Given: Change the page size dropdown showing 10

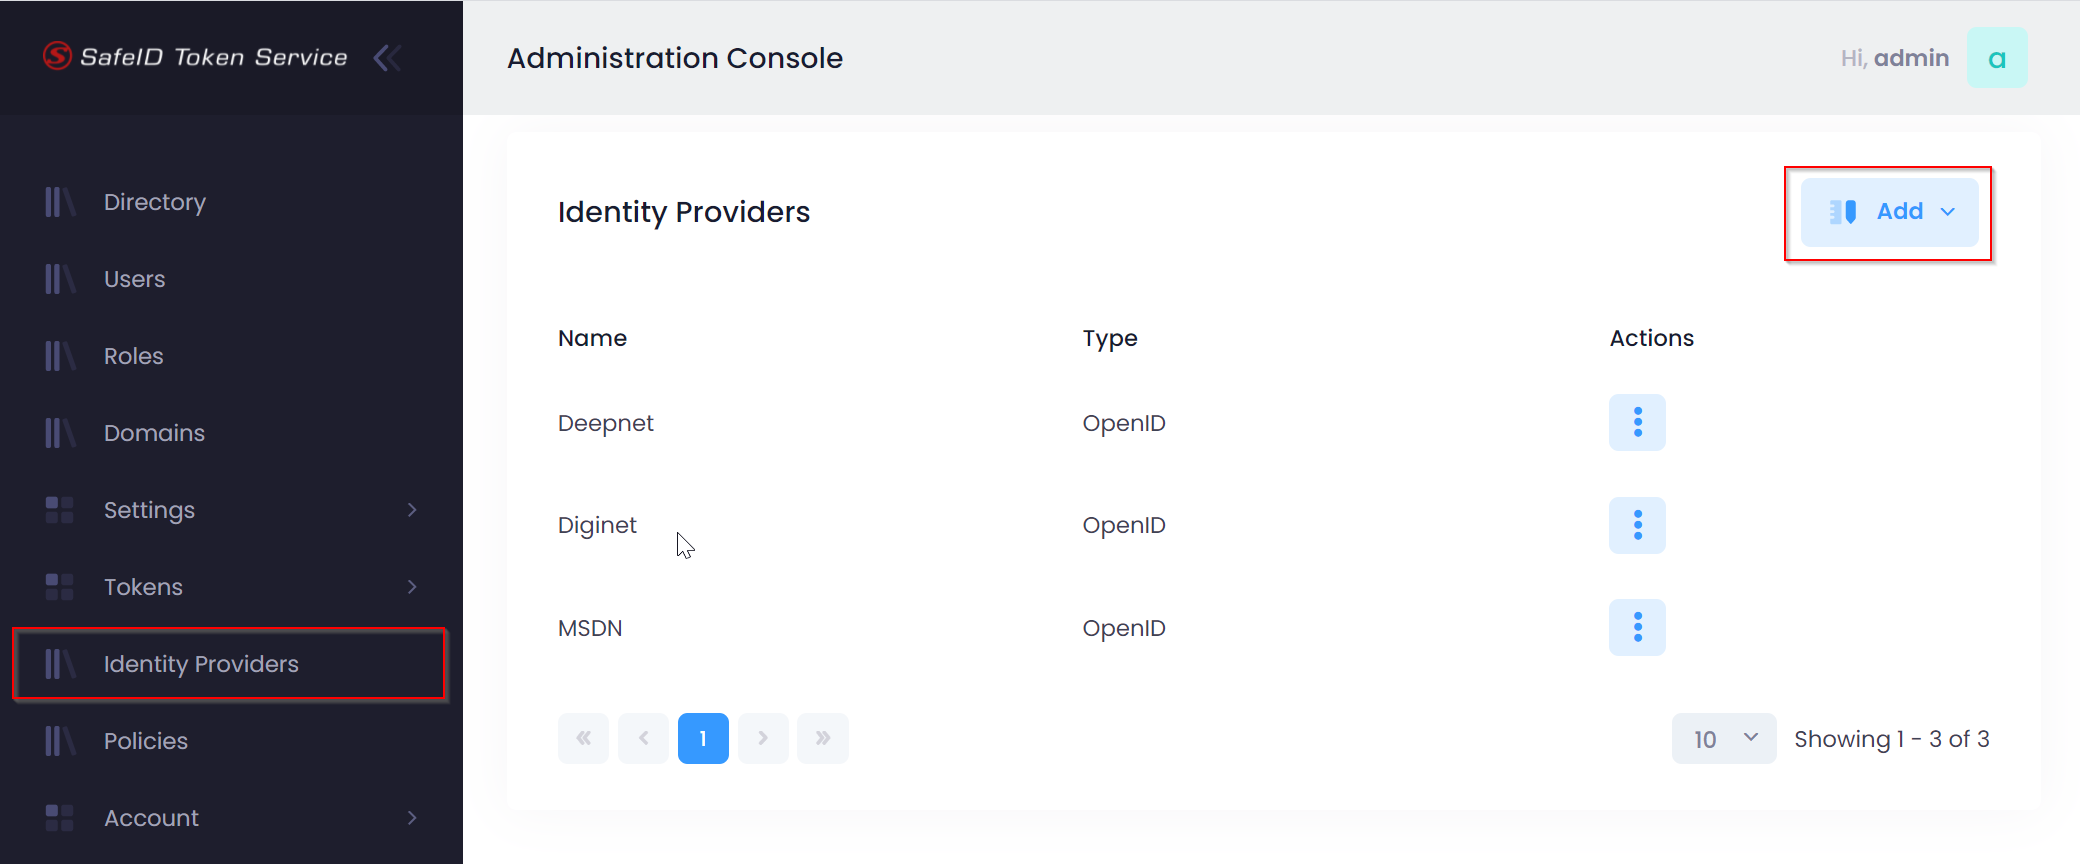Looking at the screenshot, I should [x=1723, y=739].
